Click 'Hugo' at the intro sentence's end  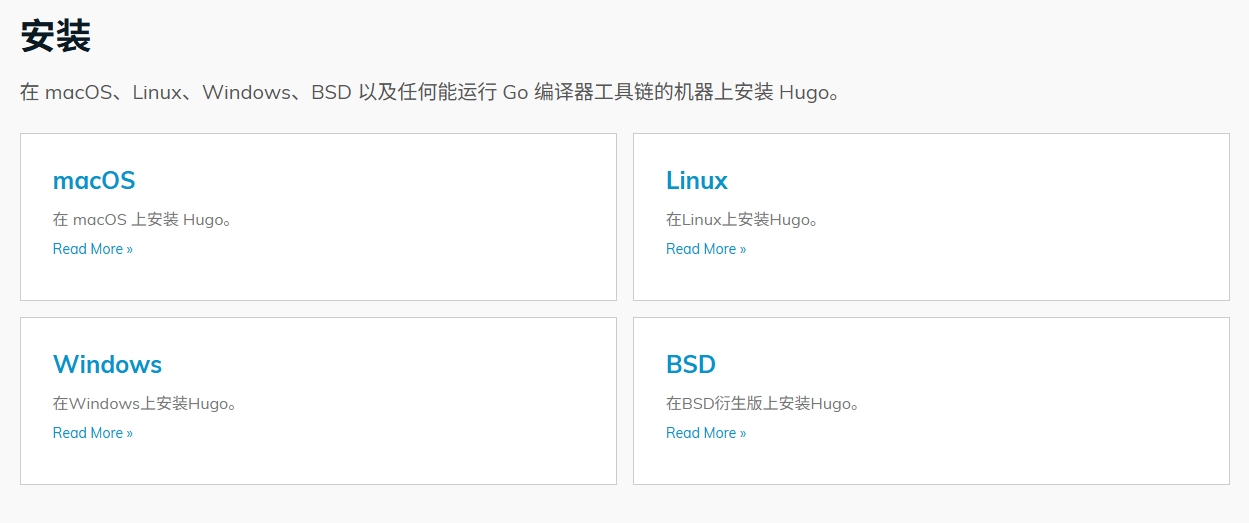pos(803,93)
